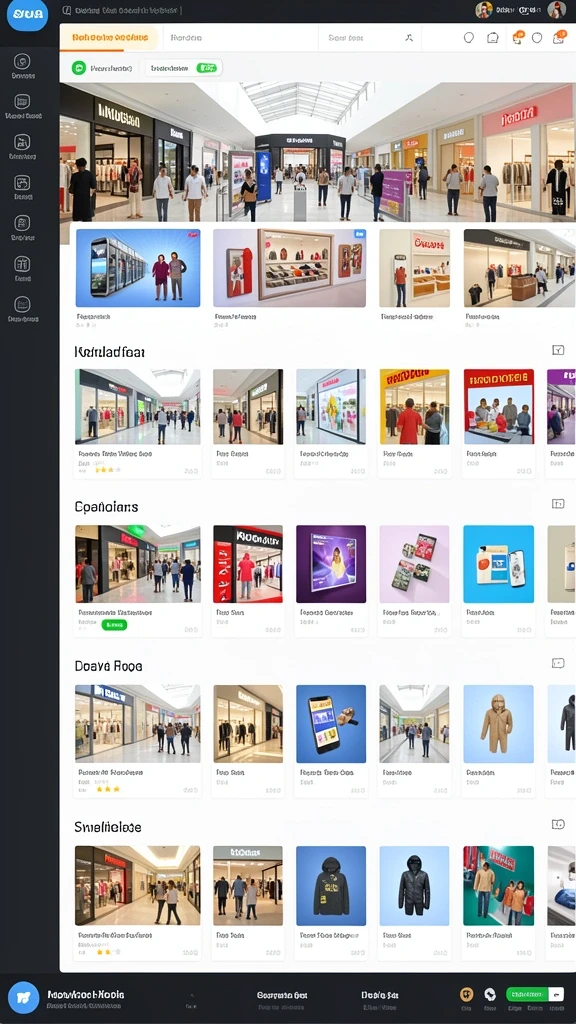
Task: Select the third icon in left sidebar
Action: click(x=22, y=142)
